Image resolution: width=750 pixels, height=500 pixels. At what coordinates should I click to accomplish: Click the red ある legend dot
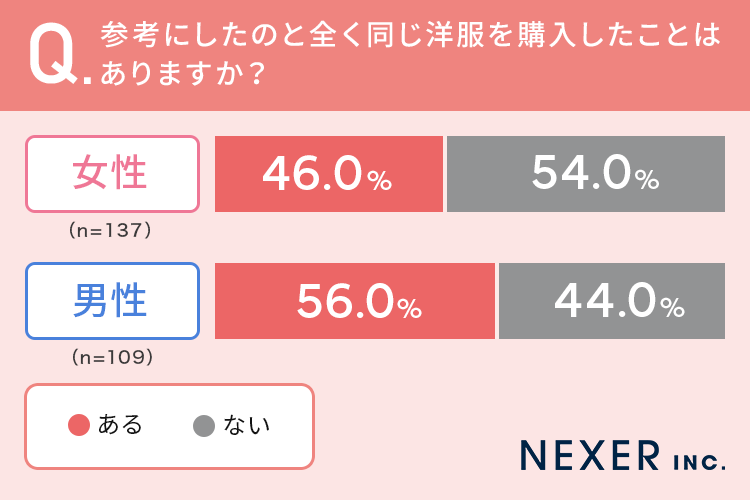click(x=79, y=426)
